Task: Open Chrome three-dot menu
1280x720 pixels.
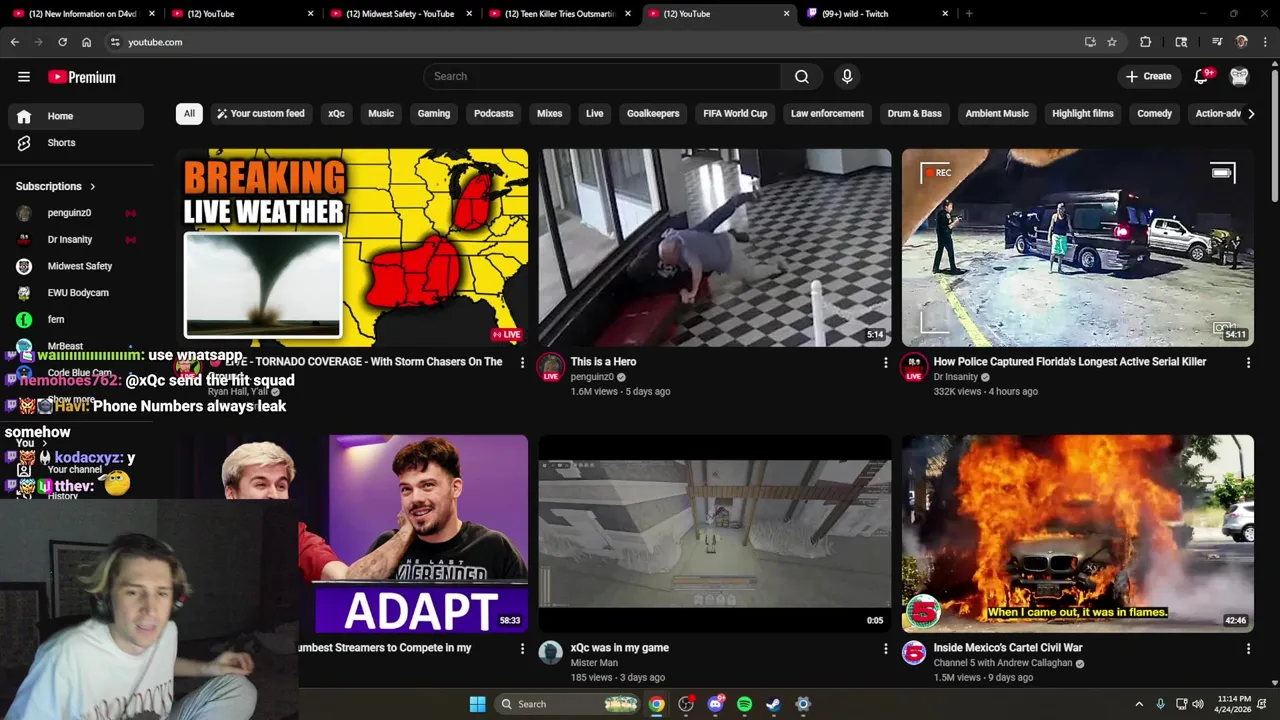Action: click(1266, 42)
